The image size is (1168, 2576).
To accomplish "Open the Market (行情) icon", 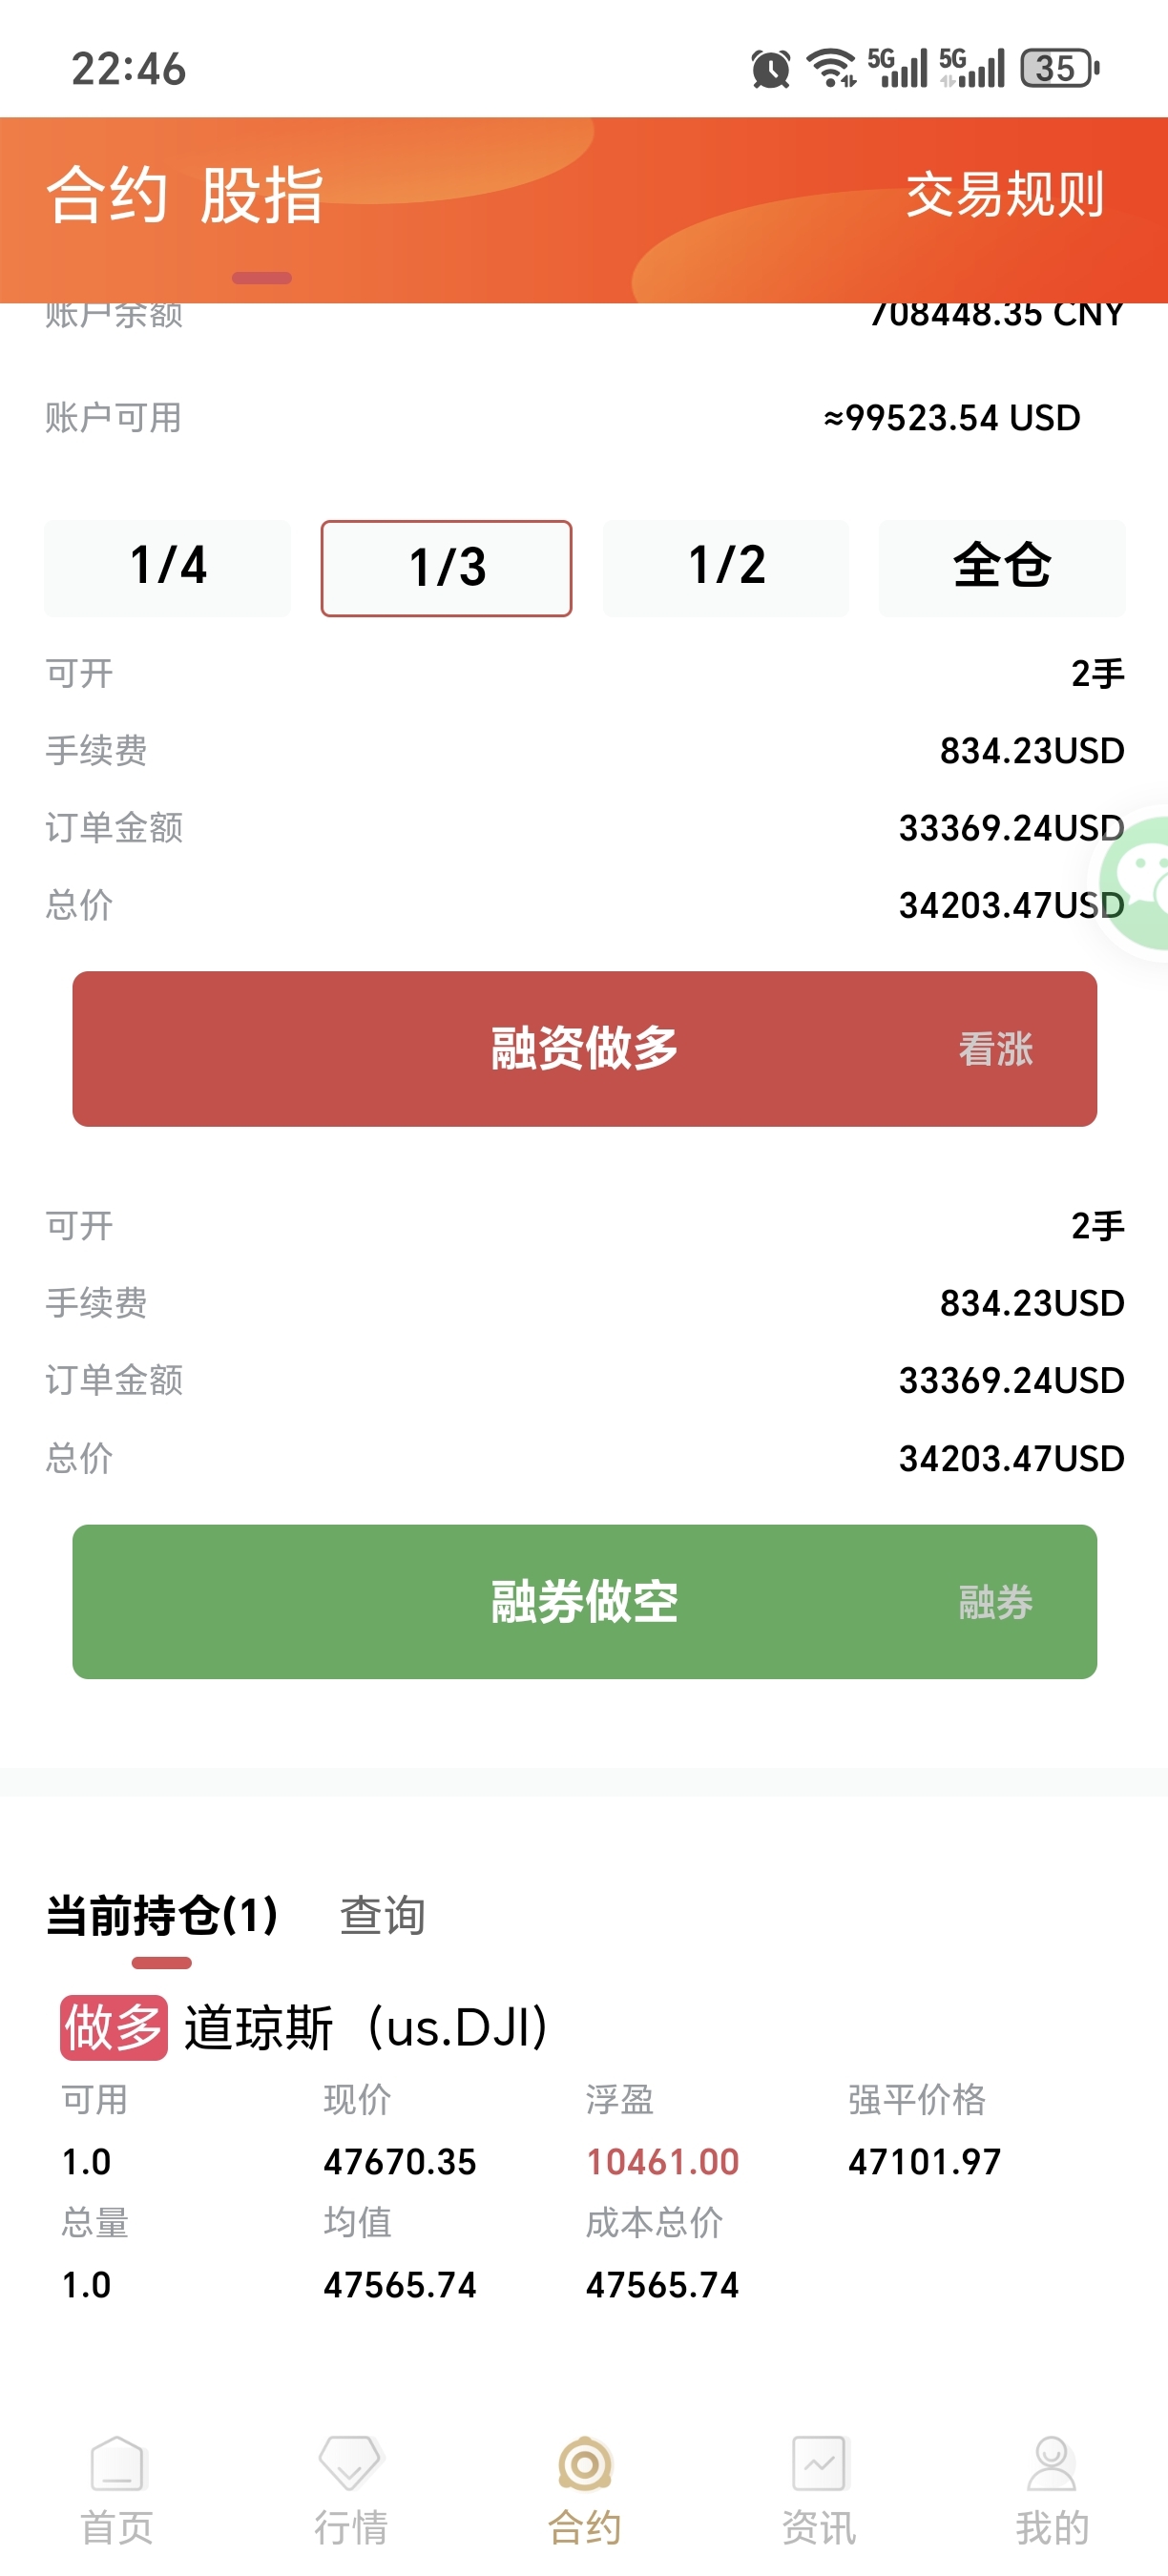I will click(x=350, y=2464).
